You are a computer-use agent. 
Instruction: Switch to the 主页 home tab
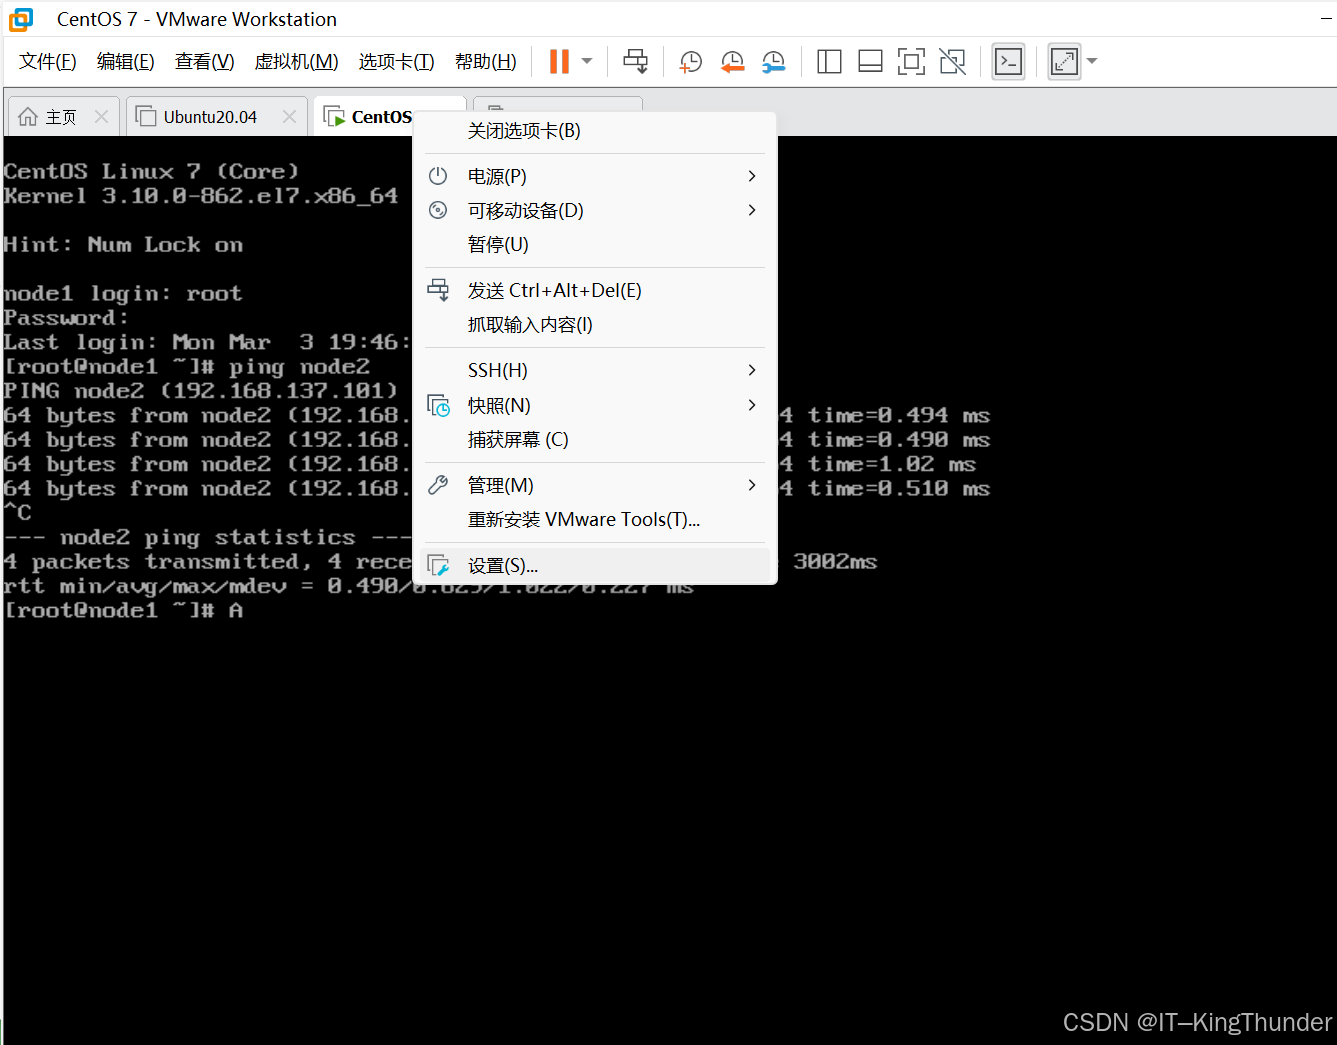(x=63, y=117)
